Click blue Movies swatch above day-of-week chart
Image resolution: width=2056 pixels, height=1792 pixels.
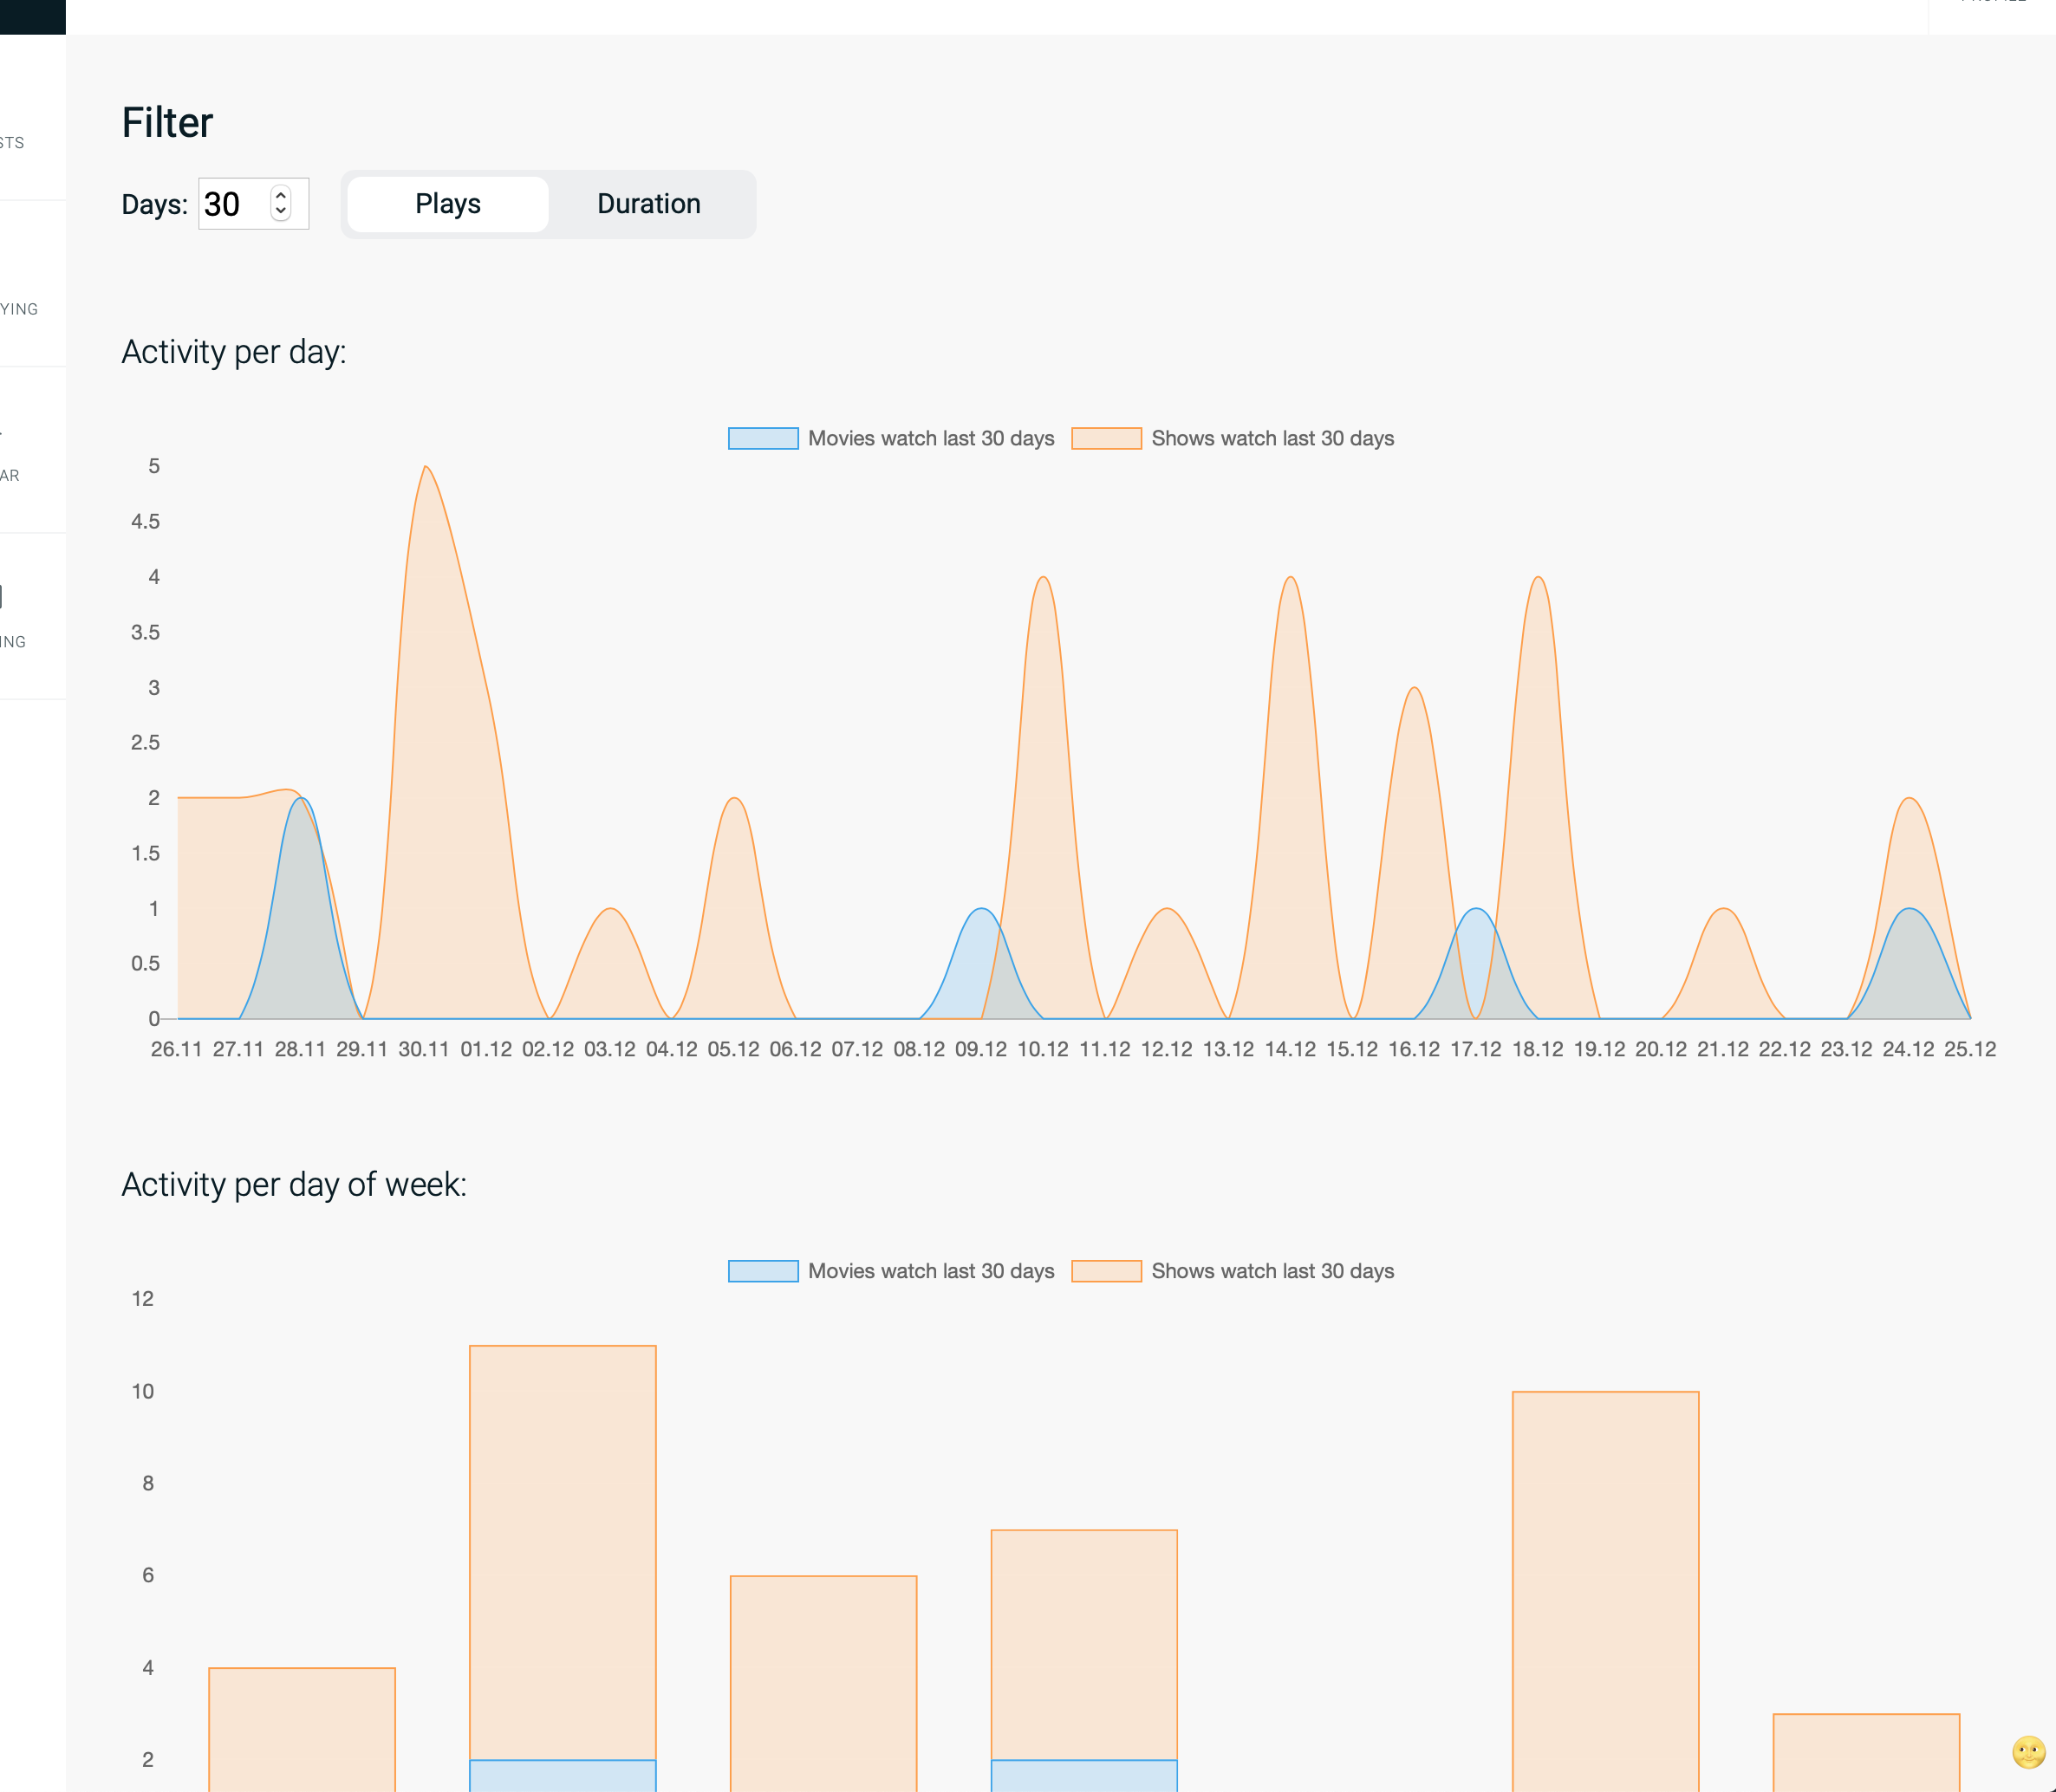point(763,1271)
